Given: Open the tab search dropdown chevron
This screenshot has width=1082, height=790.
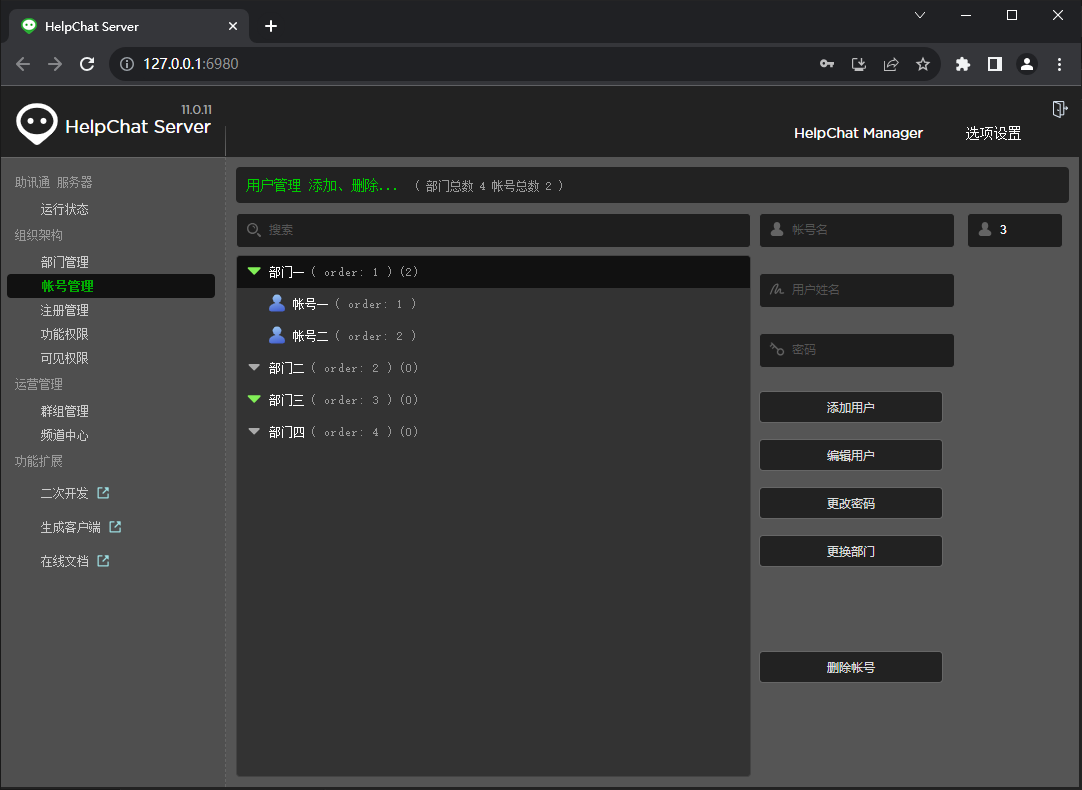Looking at the screenshot, I should click(920, 15).
